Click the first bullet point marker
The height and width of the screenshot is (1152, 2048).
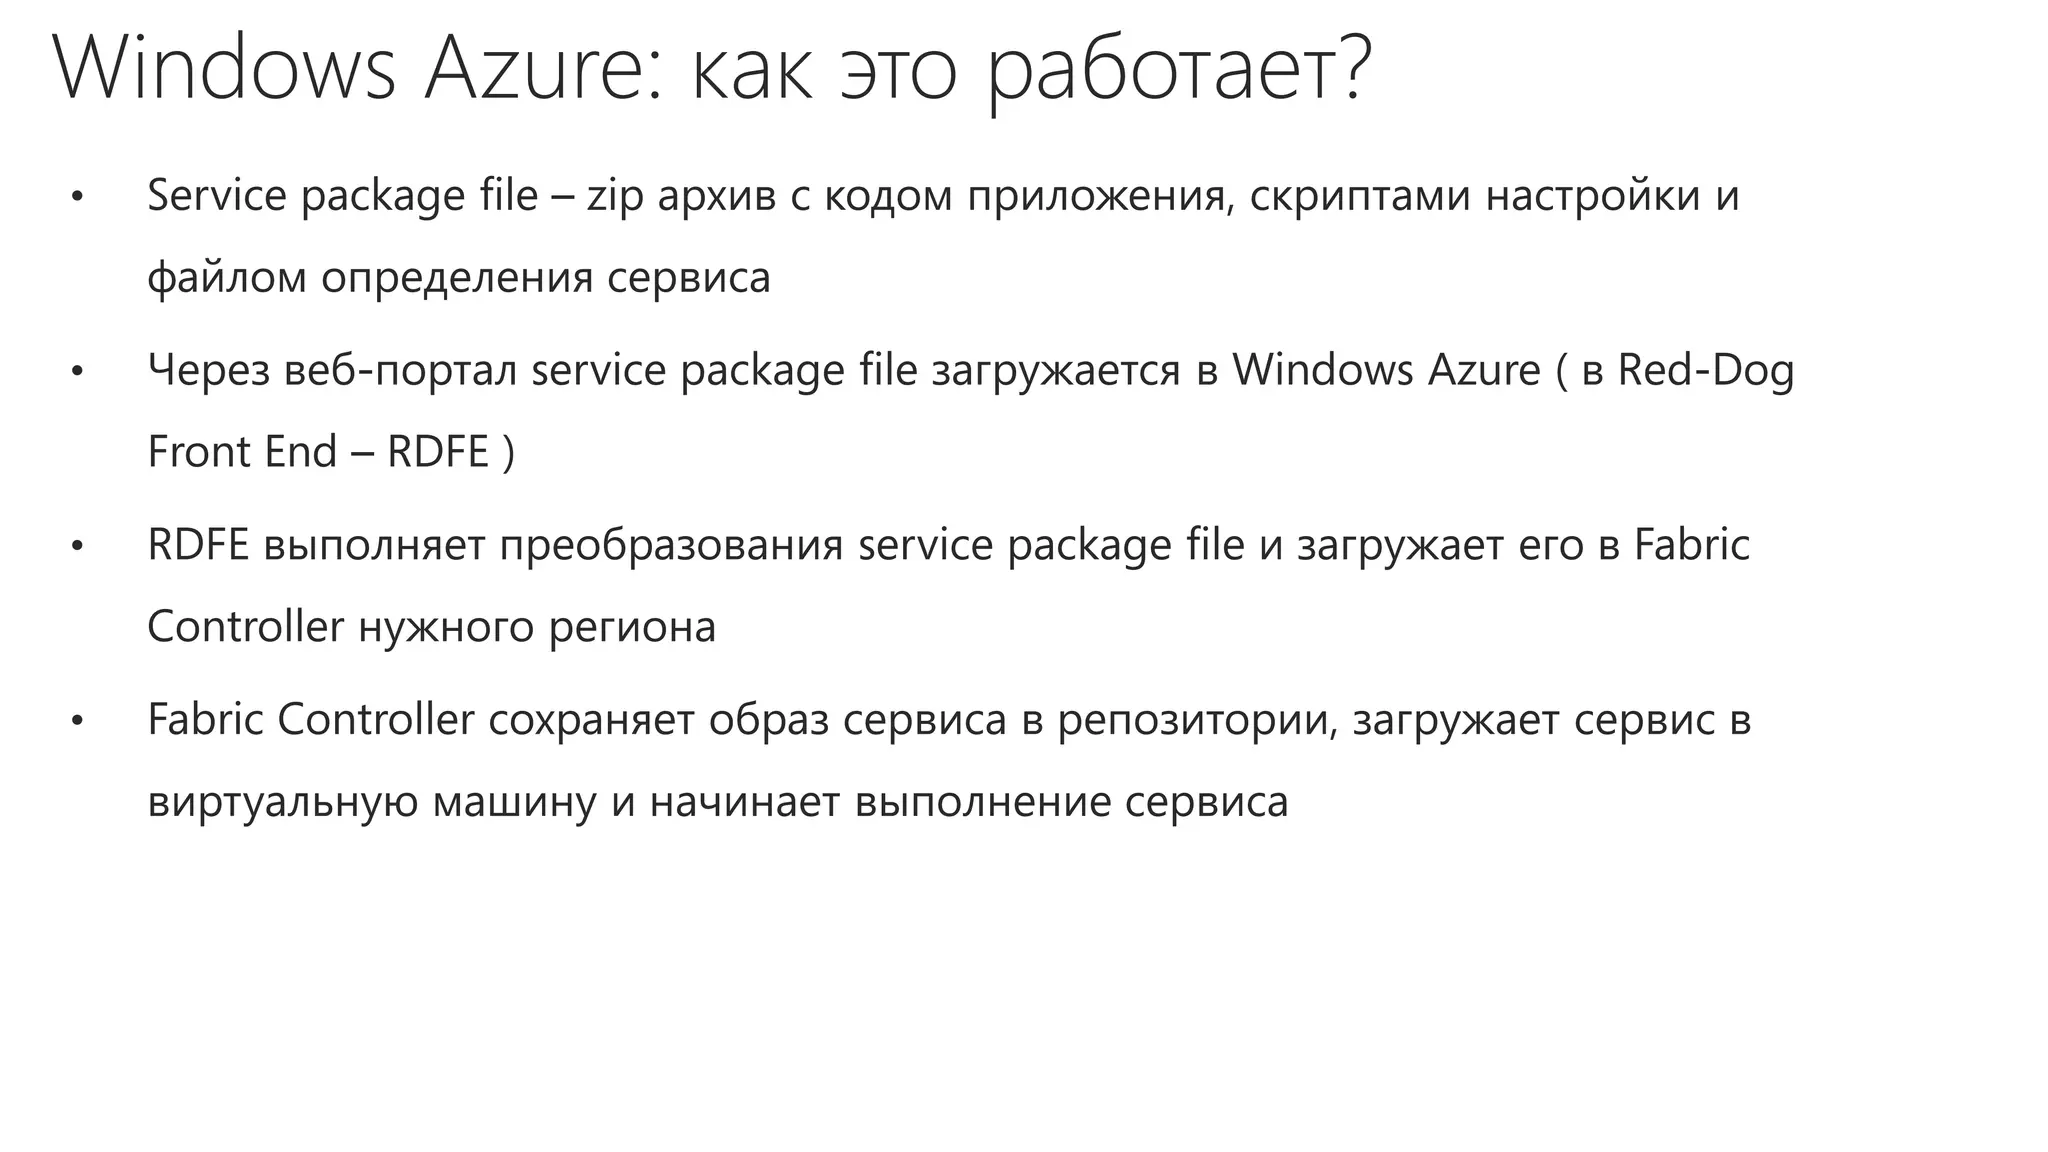tap(77, 197)
